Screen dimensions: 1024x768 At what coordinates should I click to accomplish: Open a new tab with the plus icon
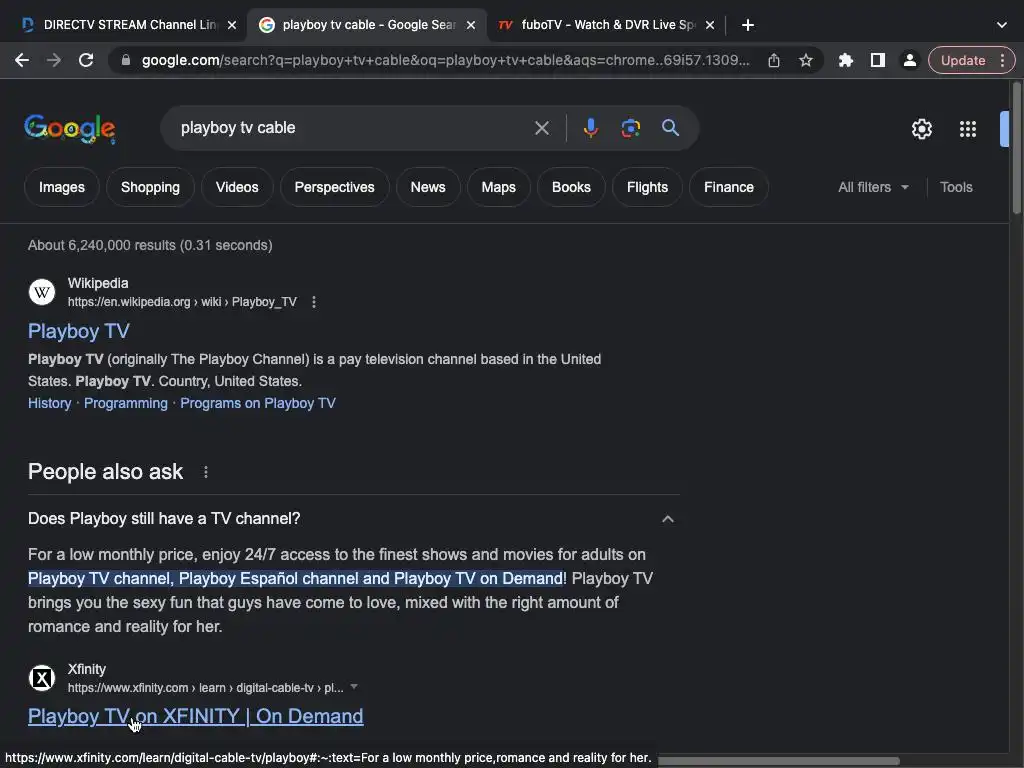[748, 25]
